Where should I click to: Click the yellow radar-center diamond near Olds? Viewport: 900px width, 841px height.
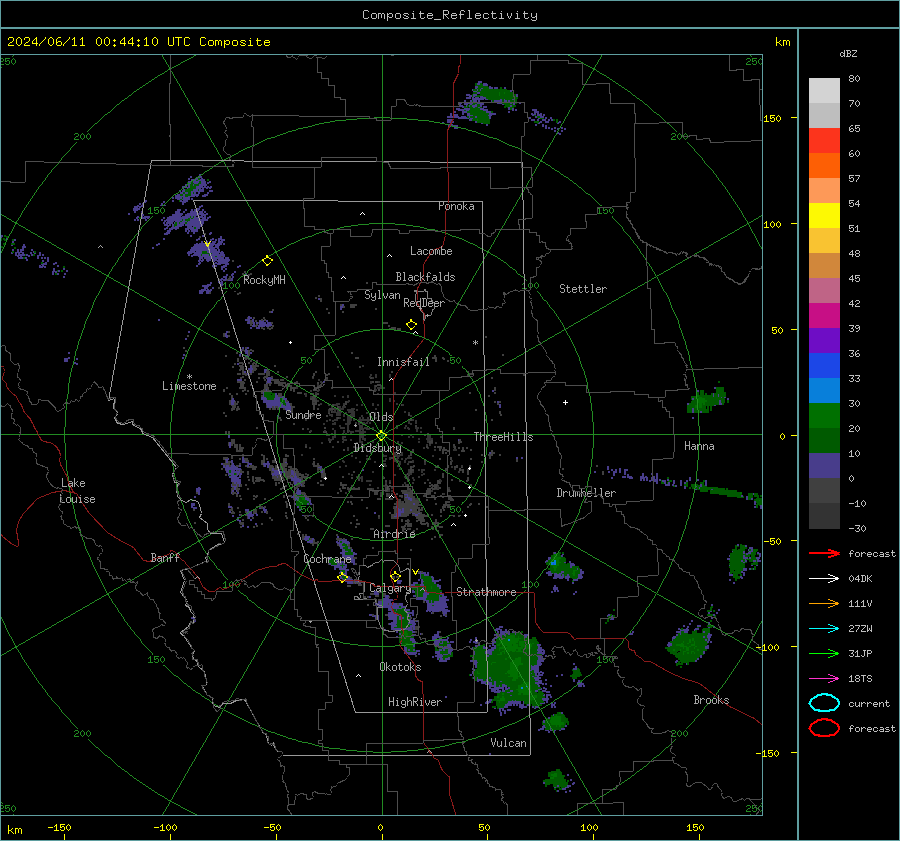[381, 436]
